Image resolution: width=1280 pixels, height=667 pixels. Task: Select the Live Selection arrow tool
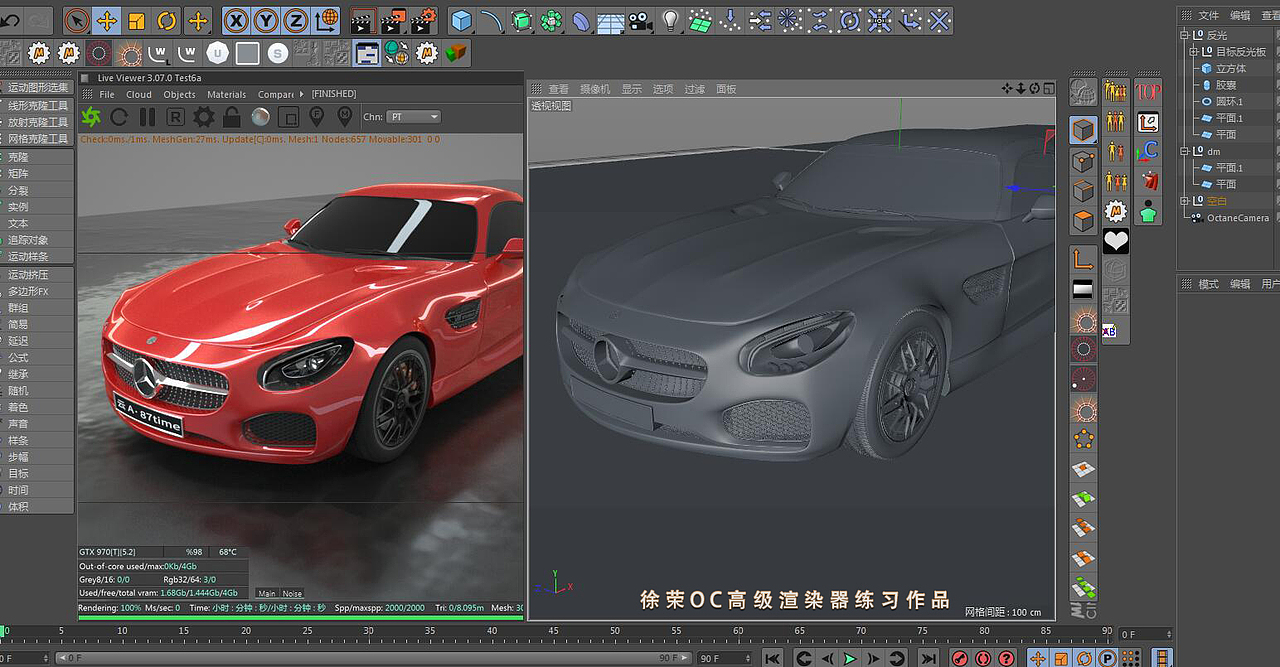click(77, 20)
